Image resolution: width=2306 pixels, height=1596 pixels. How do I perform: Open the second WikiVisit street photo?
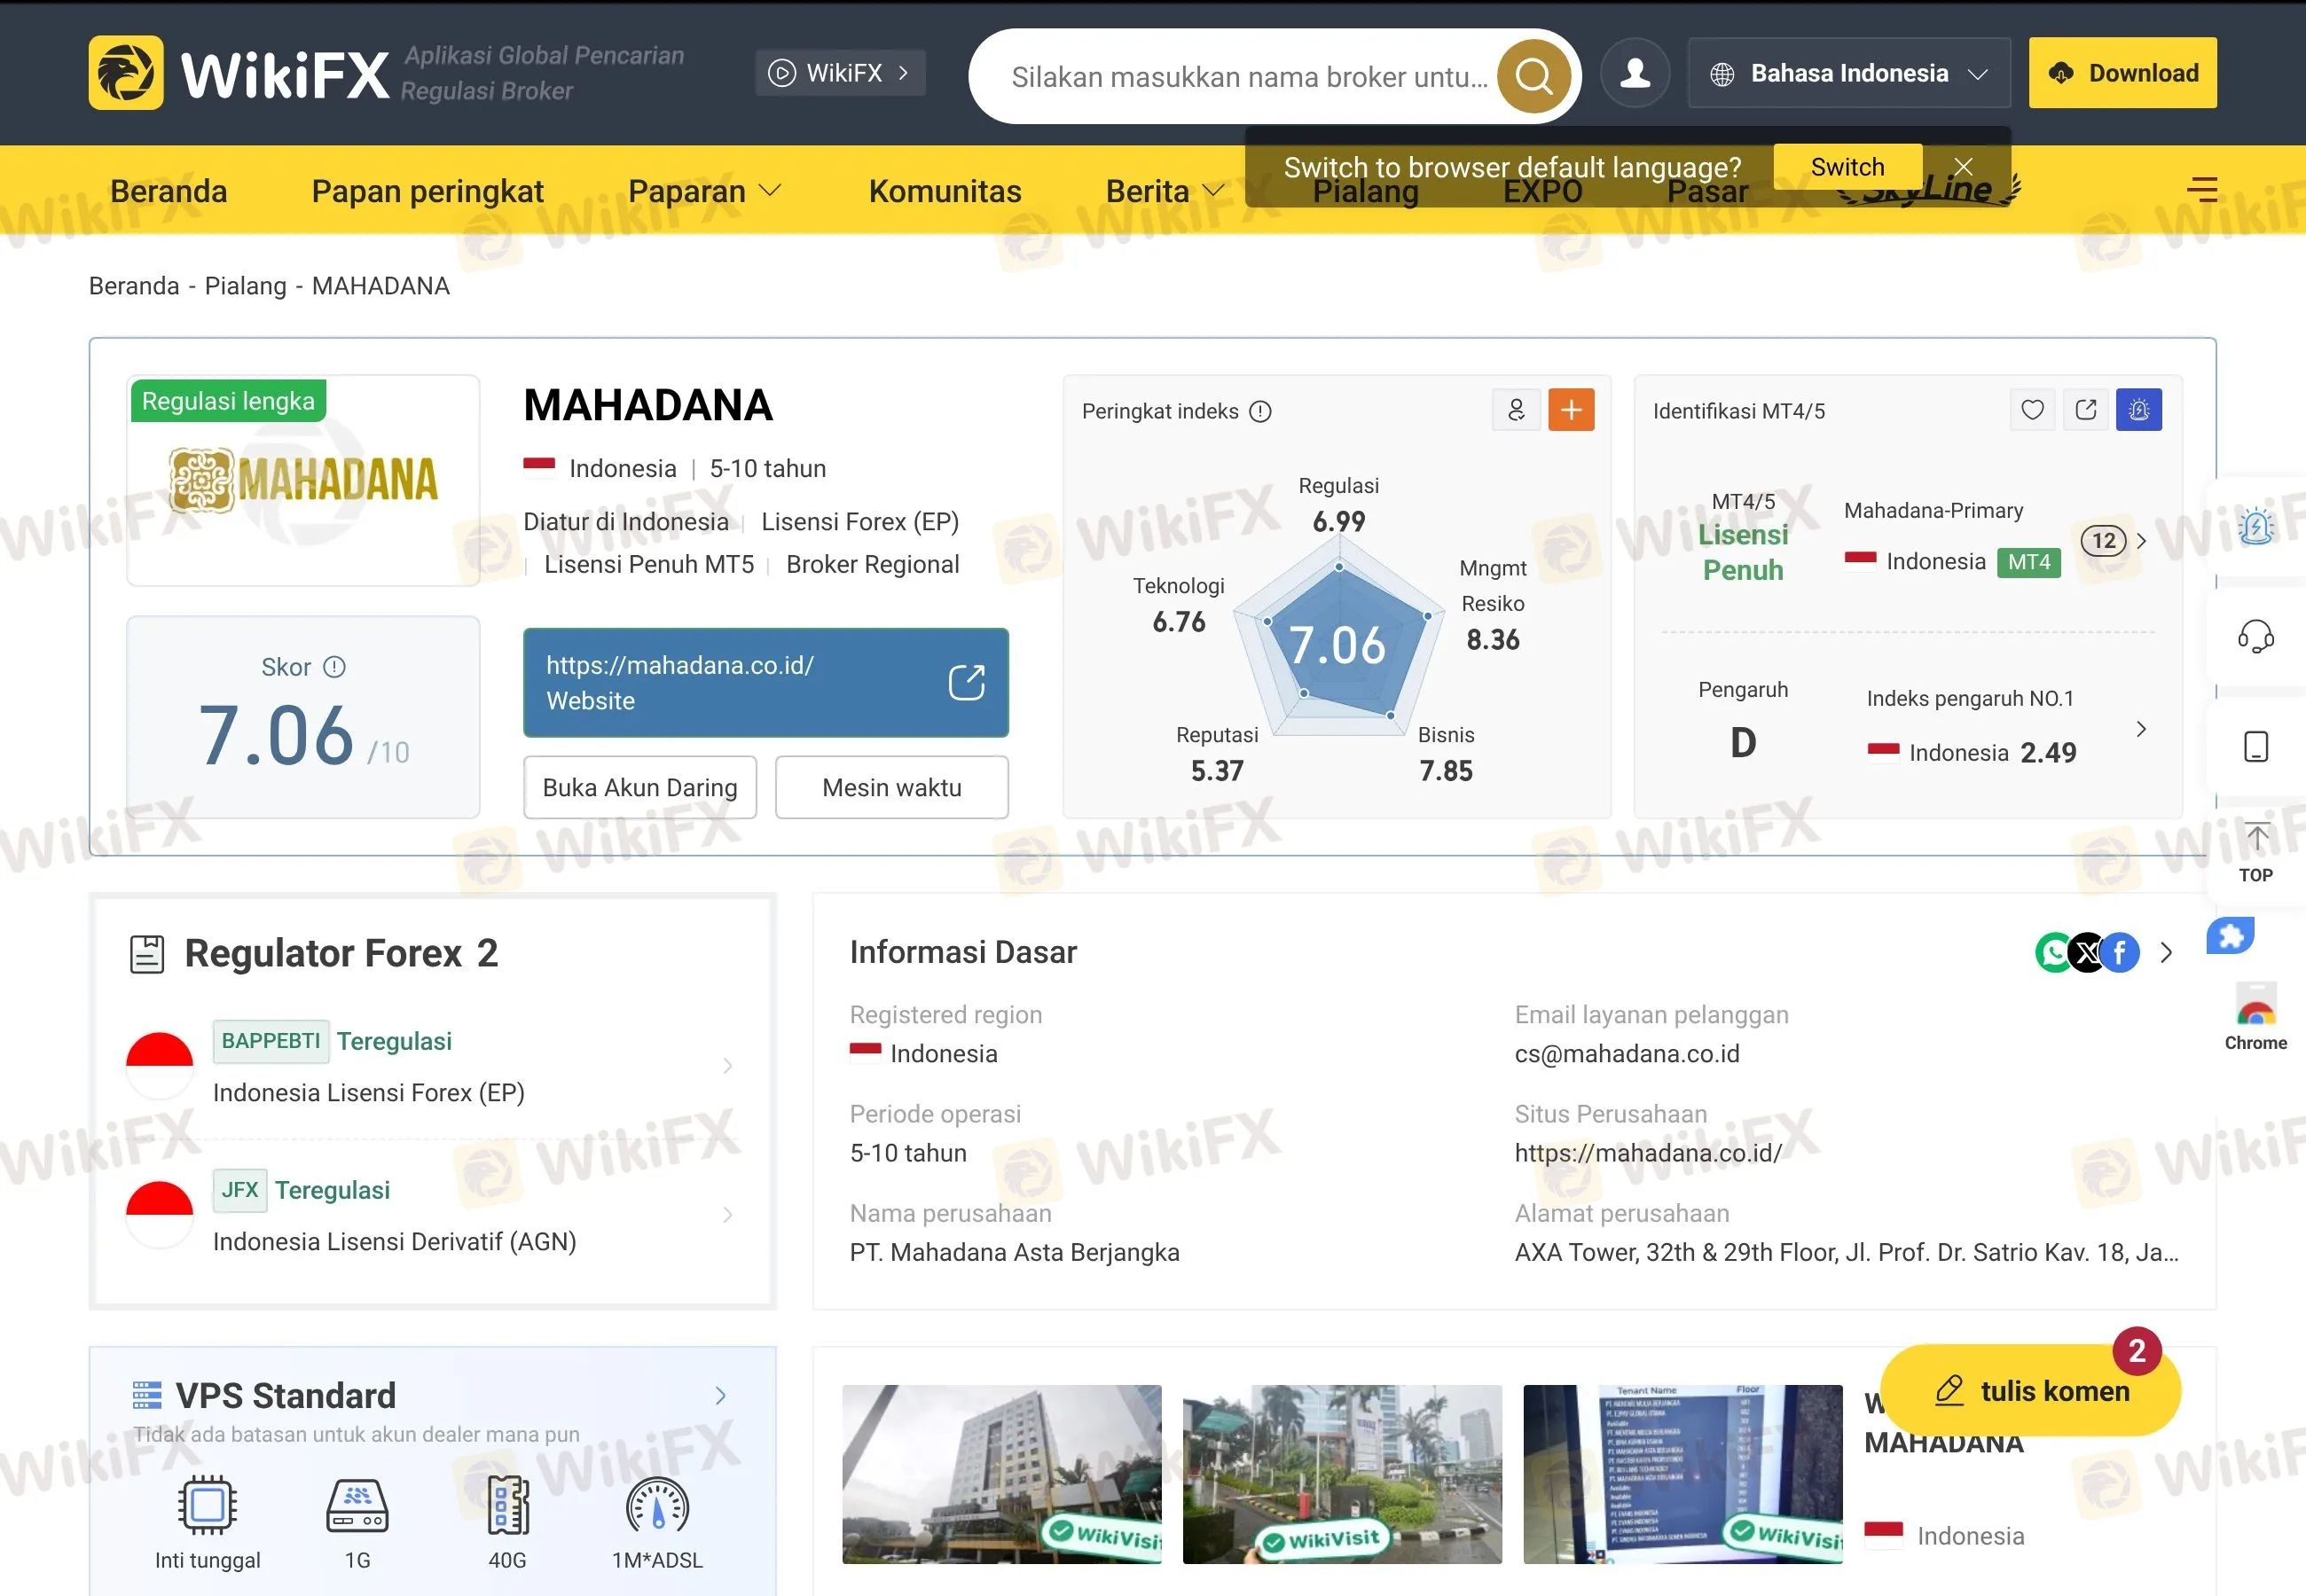tap(1342, 1474)
